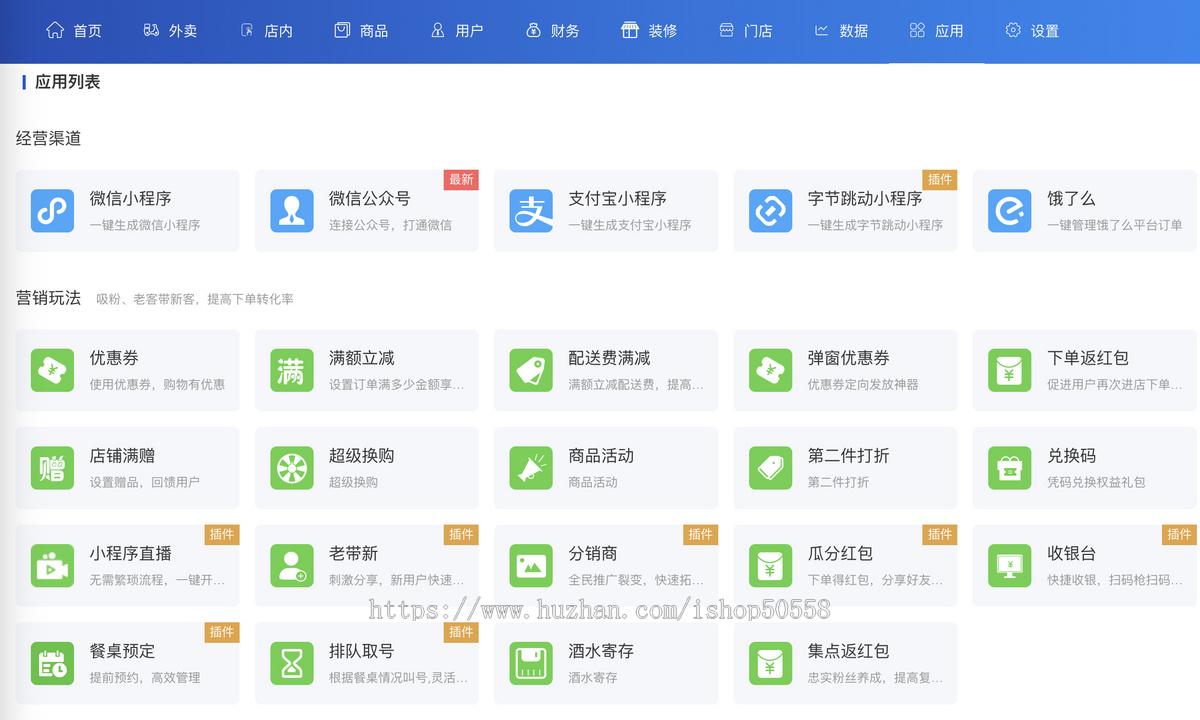The image size is (1200, 720).
Task: Click the text 一键生成字节跳动小程序
Action: 875,225
